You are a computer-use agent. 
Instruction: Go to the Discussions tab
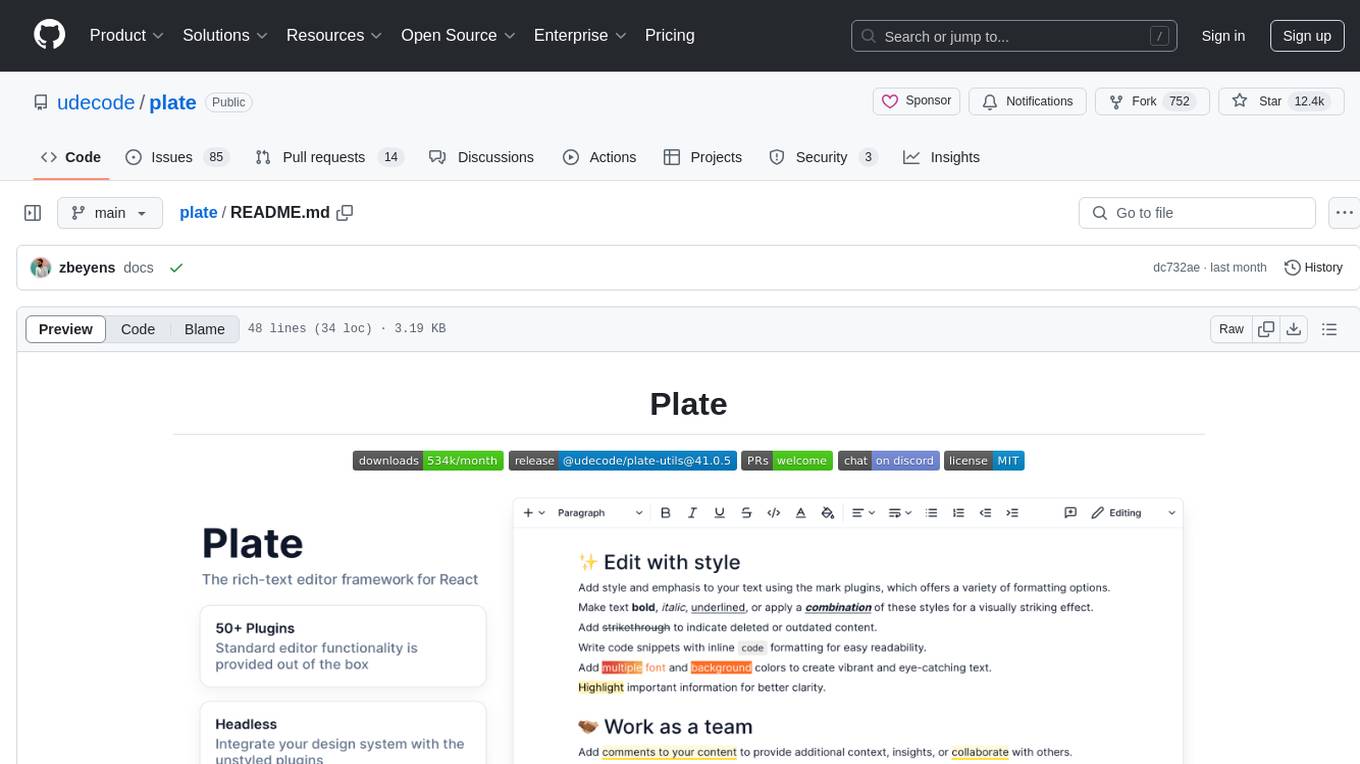coord(481,157)
